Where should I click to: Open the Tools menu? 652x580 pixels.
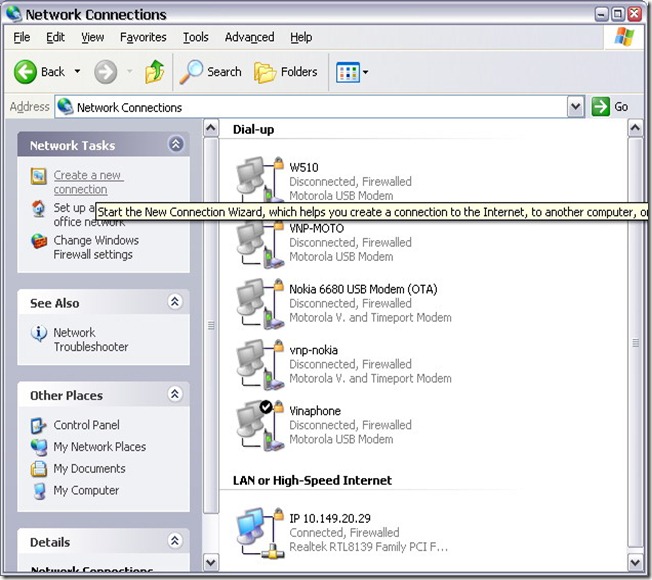195,37
